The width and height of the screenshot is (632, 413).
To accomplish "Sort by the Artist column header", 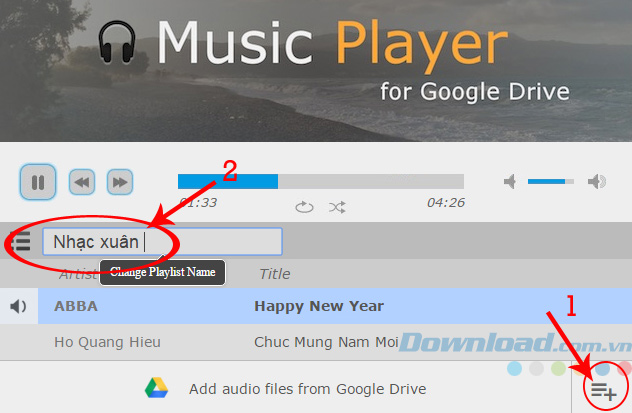I will tap(79, 274).
